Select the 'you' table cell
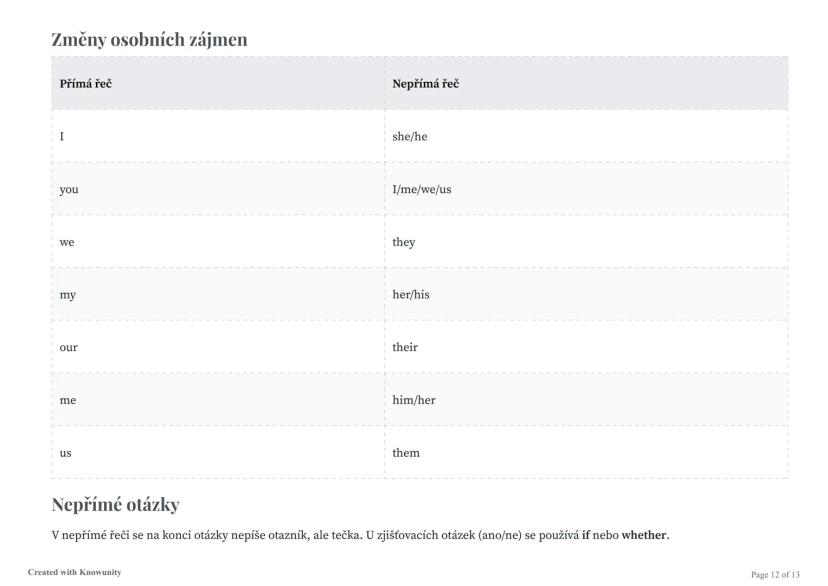Screen dimensions: 828x586 click(218, 189)
